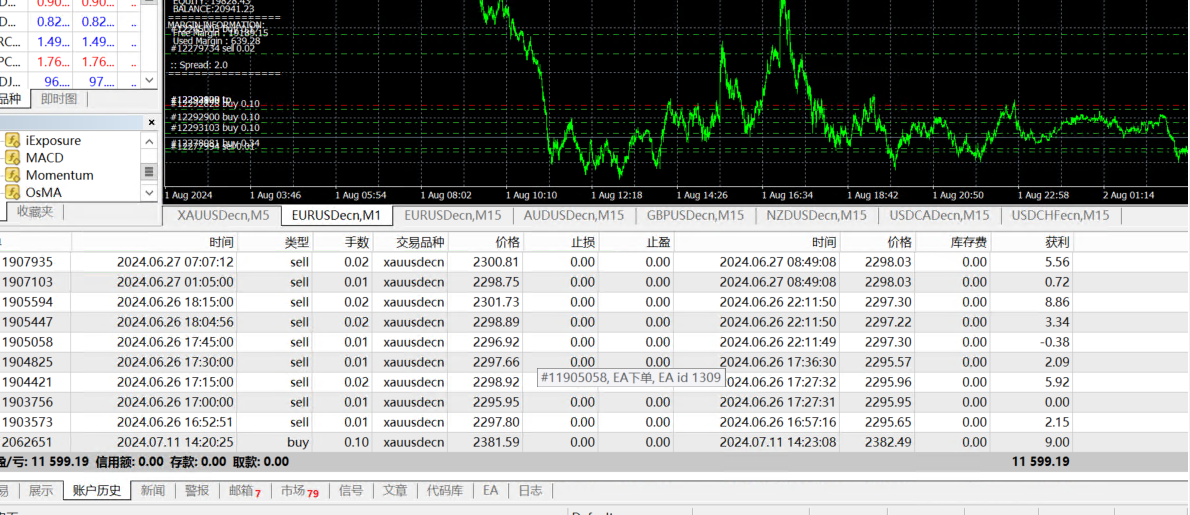Open the 邮箱 tab with 7 unread
This screenshot has height=515, width=1190.
point(244,491)
